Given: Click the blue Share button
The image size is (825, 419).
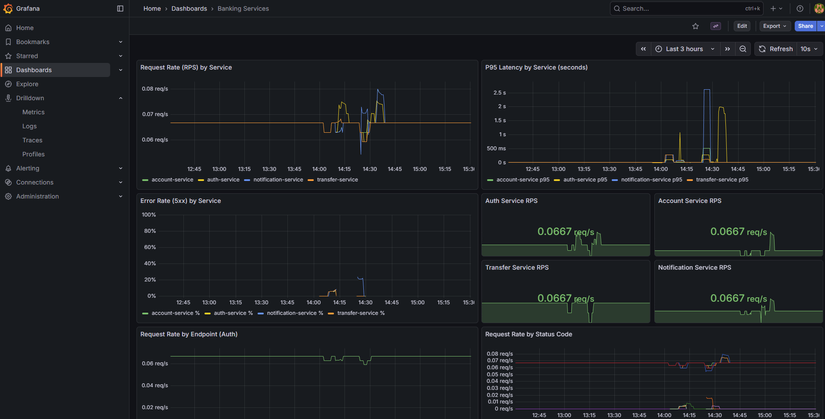Looking at the screenshot, I should pyautogui.click(x=804, y=26).
